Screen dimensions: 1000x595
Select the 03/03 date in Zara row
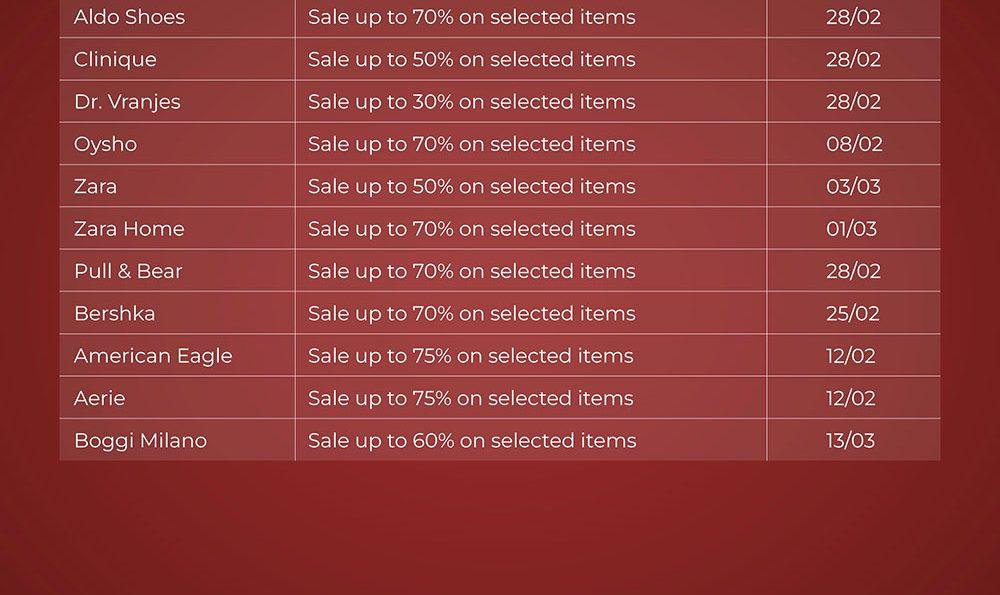[x=853, y=186]
